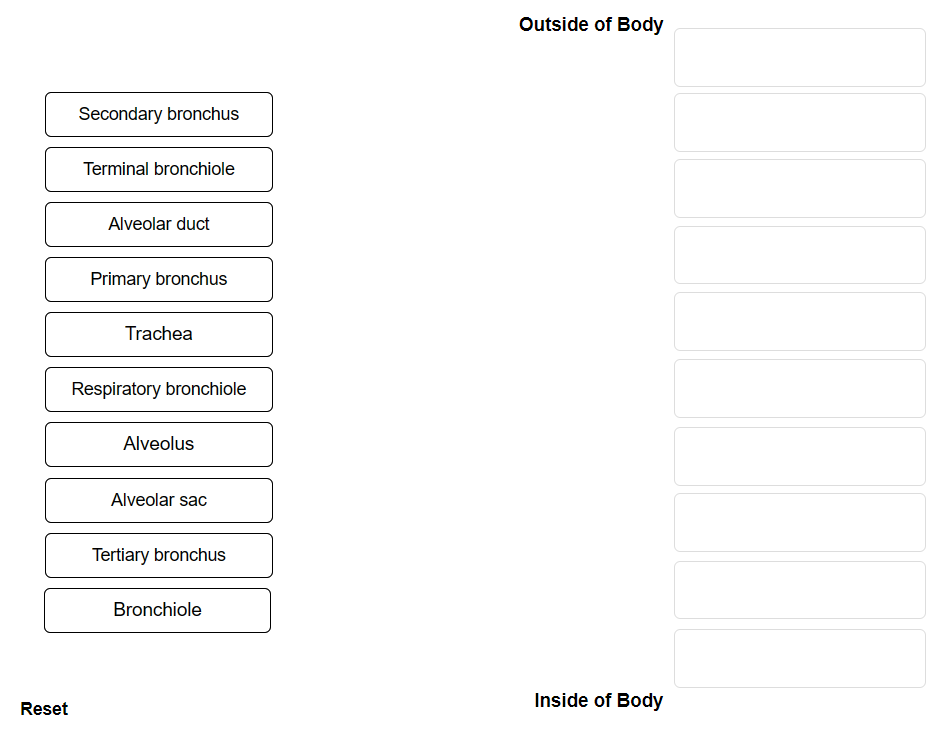Select the Alveolar sac label
The image size is (938, 740).
pos(158,500)
